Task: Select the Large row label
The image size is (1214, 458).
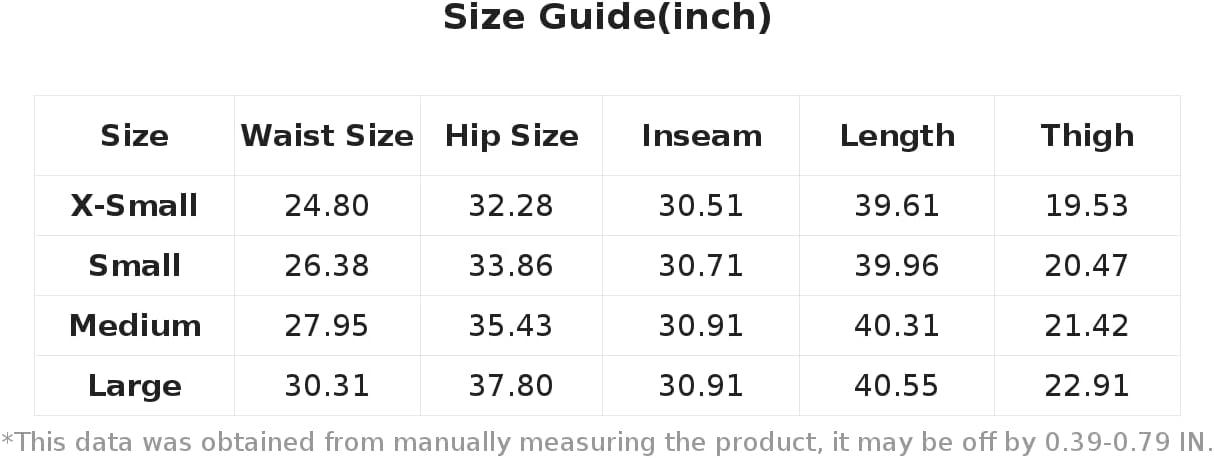Action: (x=134, y=386)
